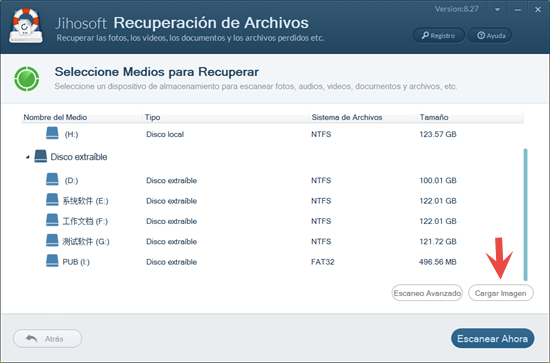Close the Jihosoft window
This screenshot has height=363, width=550.
(538, 10)
